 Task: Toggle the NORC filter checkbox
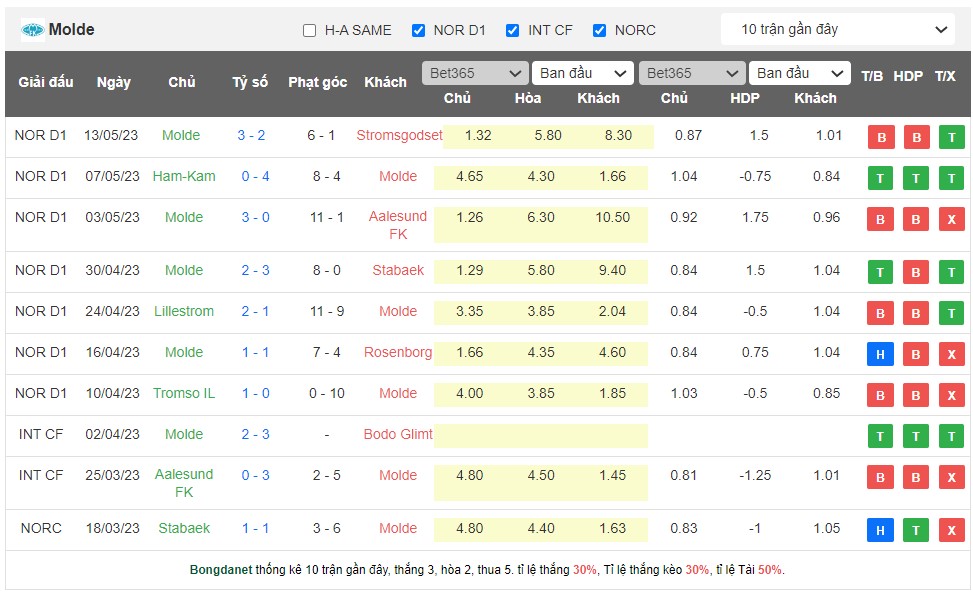(600, 30)
